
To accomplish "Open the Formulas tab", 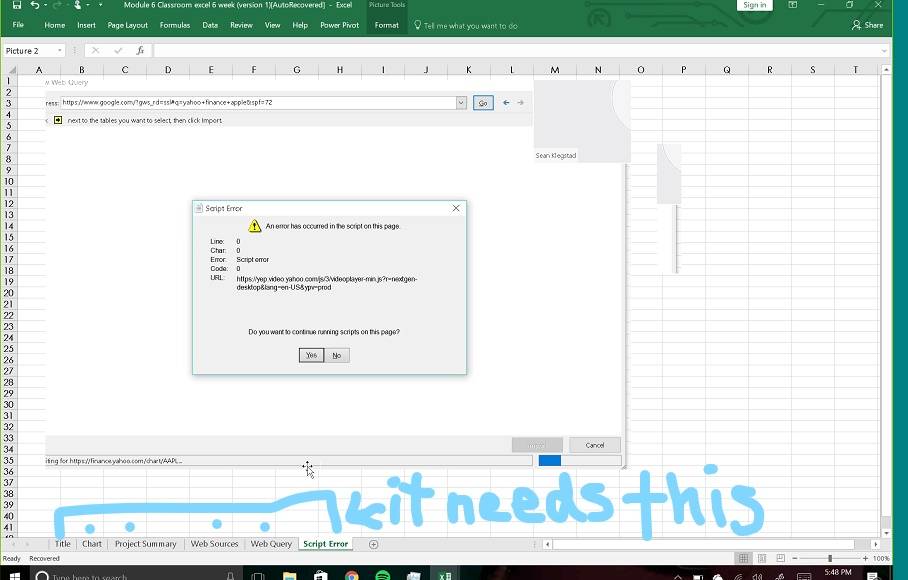I will 175,25.
